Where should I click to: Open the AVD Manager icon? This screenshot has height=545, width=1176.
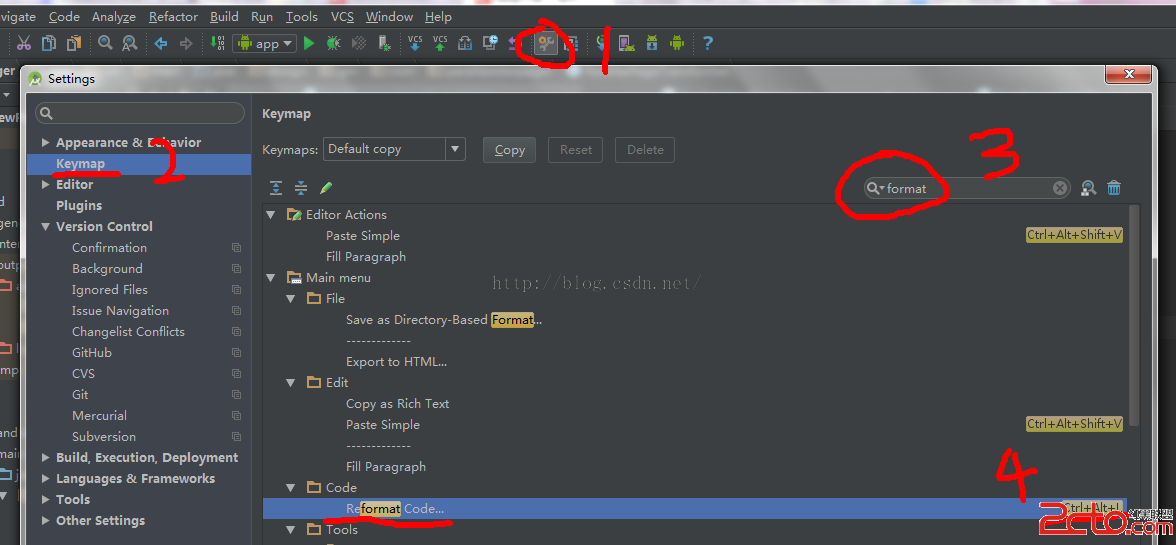point(626,43)
